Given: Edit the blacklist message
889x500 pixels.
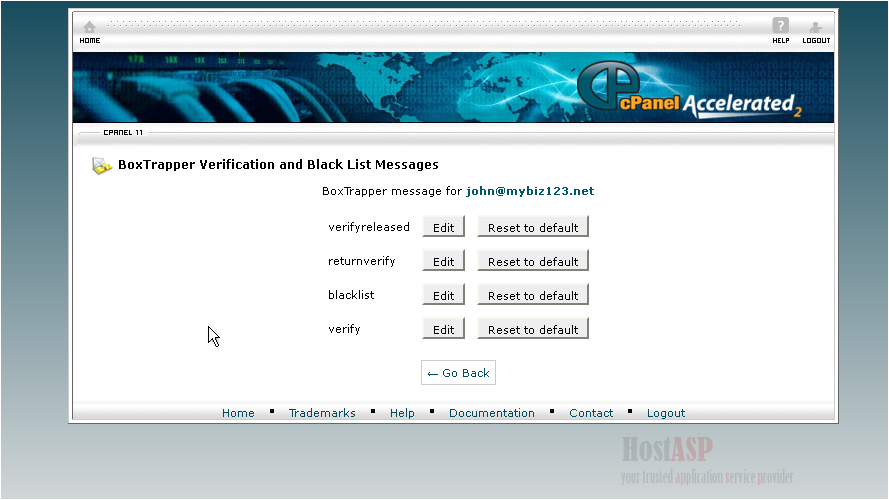Looking at the screenshot, I should click(444, 296).
